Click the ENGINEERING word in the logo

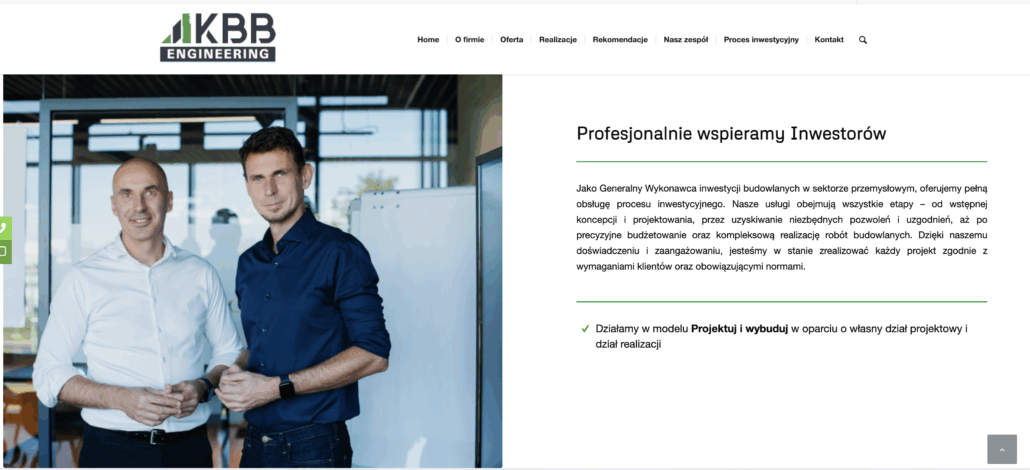point(217,55)
